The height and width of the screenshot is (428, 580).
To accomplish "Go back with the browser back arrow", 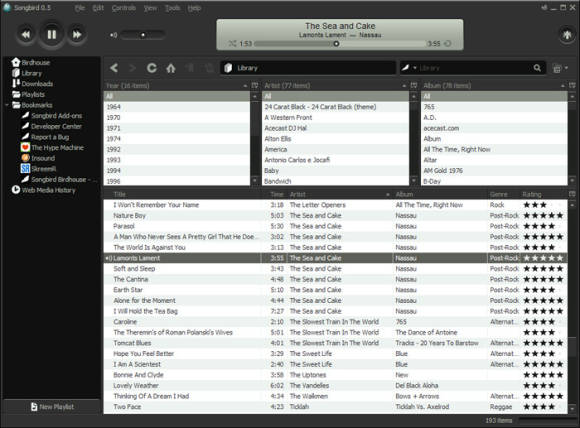I will click(114, 68).
